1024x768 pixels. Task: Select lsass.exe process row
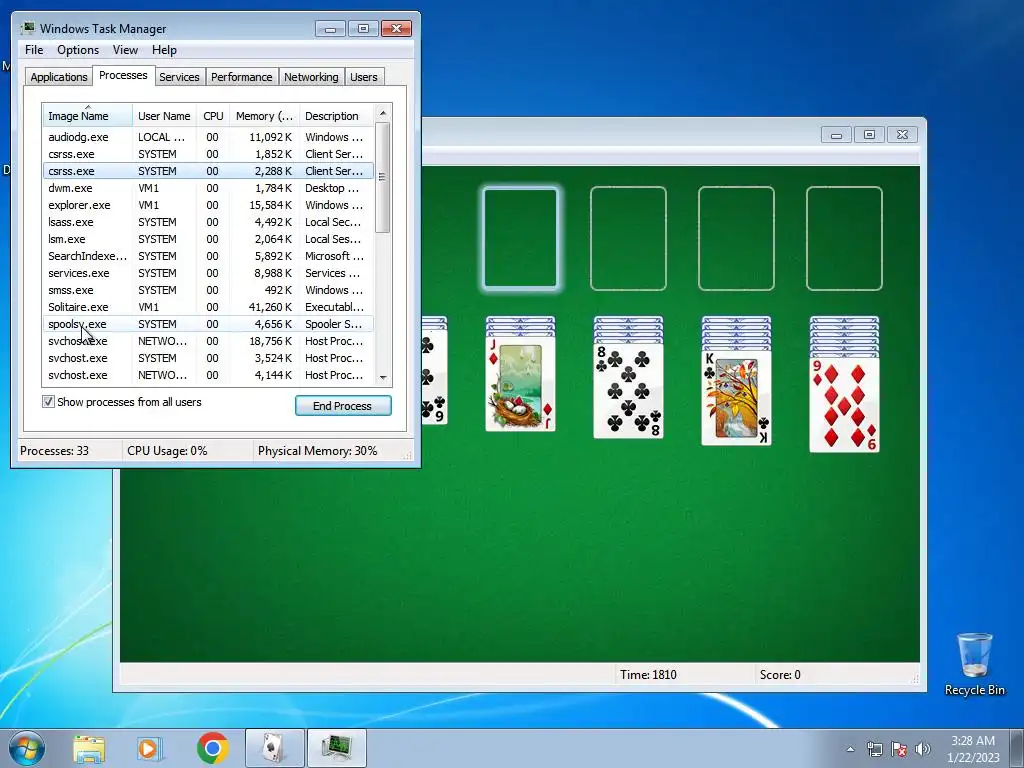208,222
